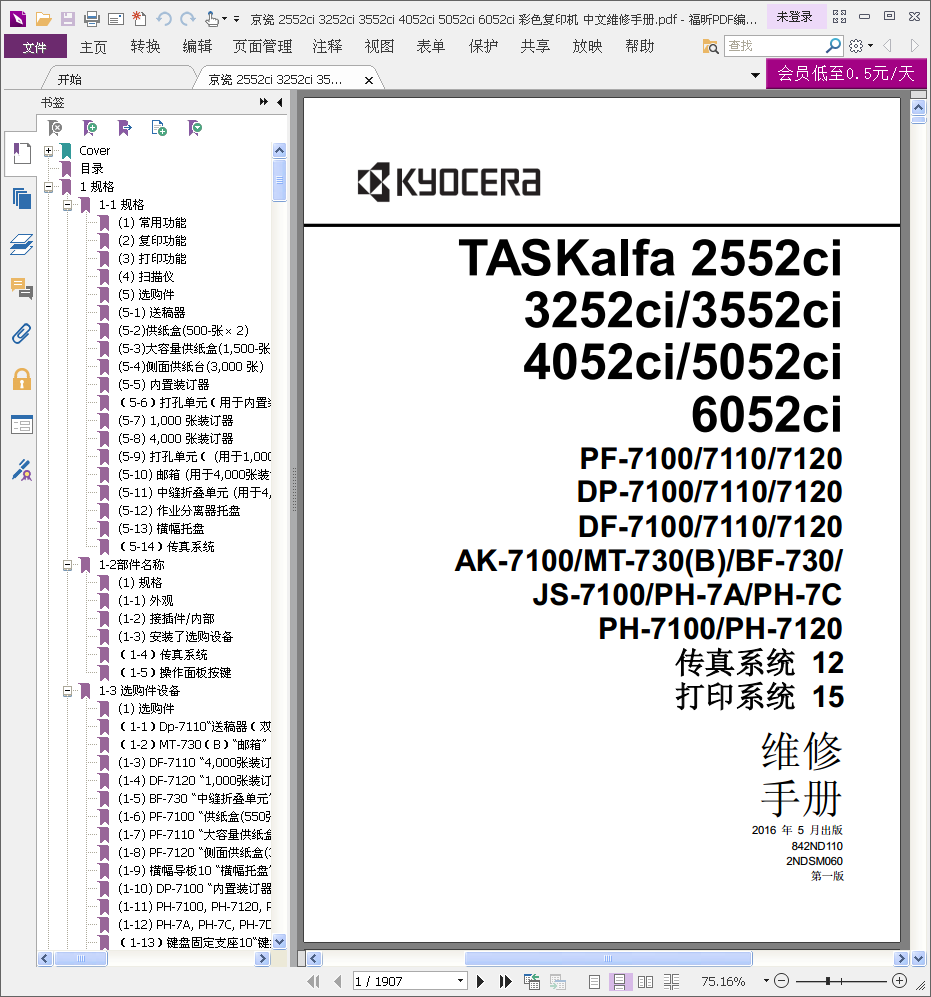Click the page number input field
The image size is (931, 997).
(x=404, y=981)
